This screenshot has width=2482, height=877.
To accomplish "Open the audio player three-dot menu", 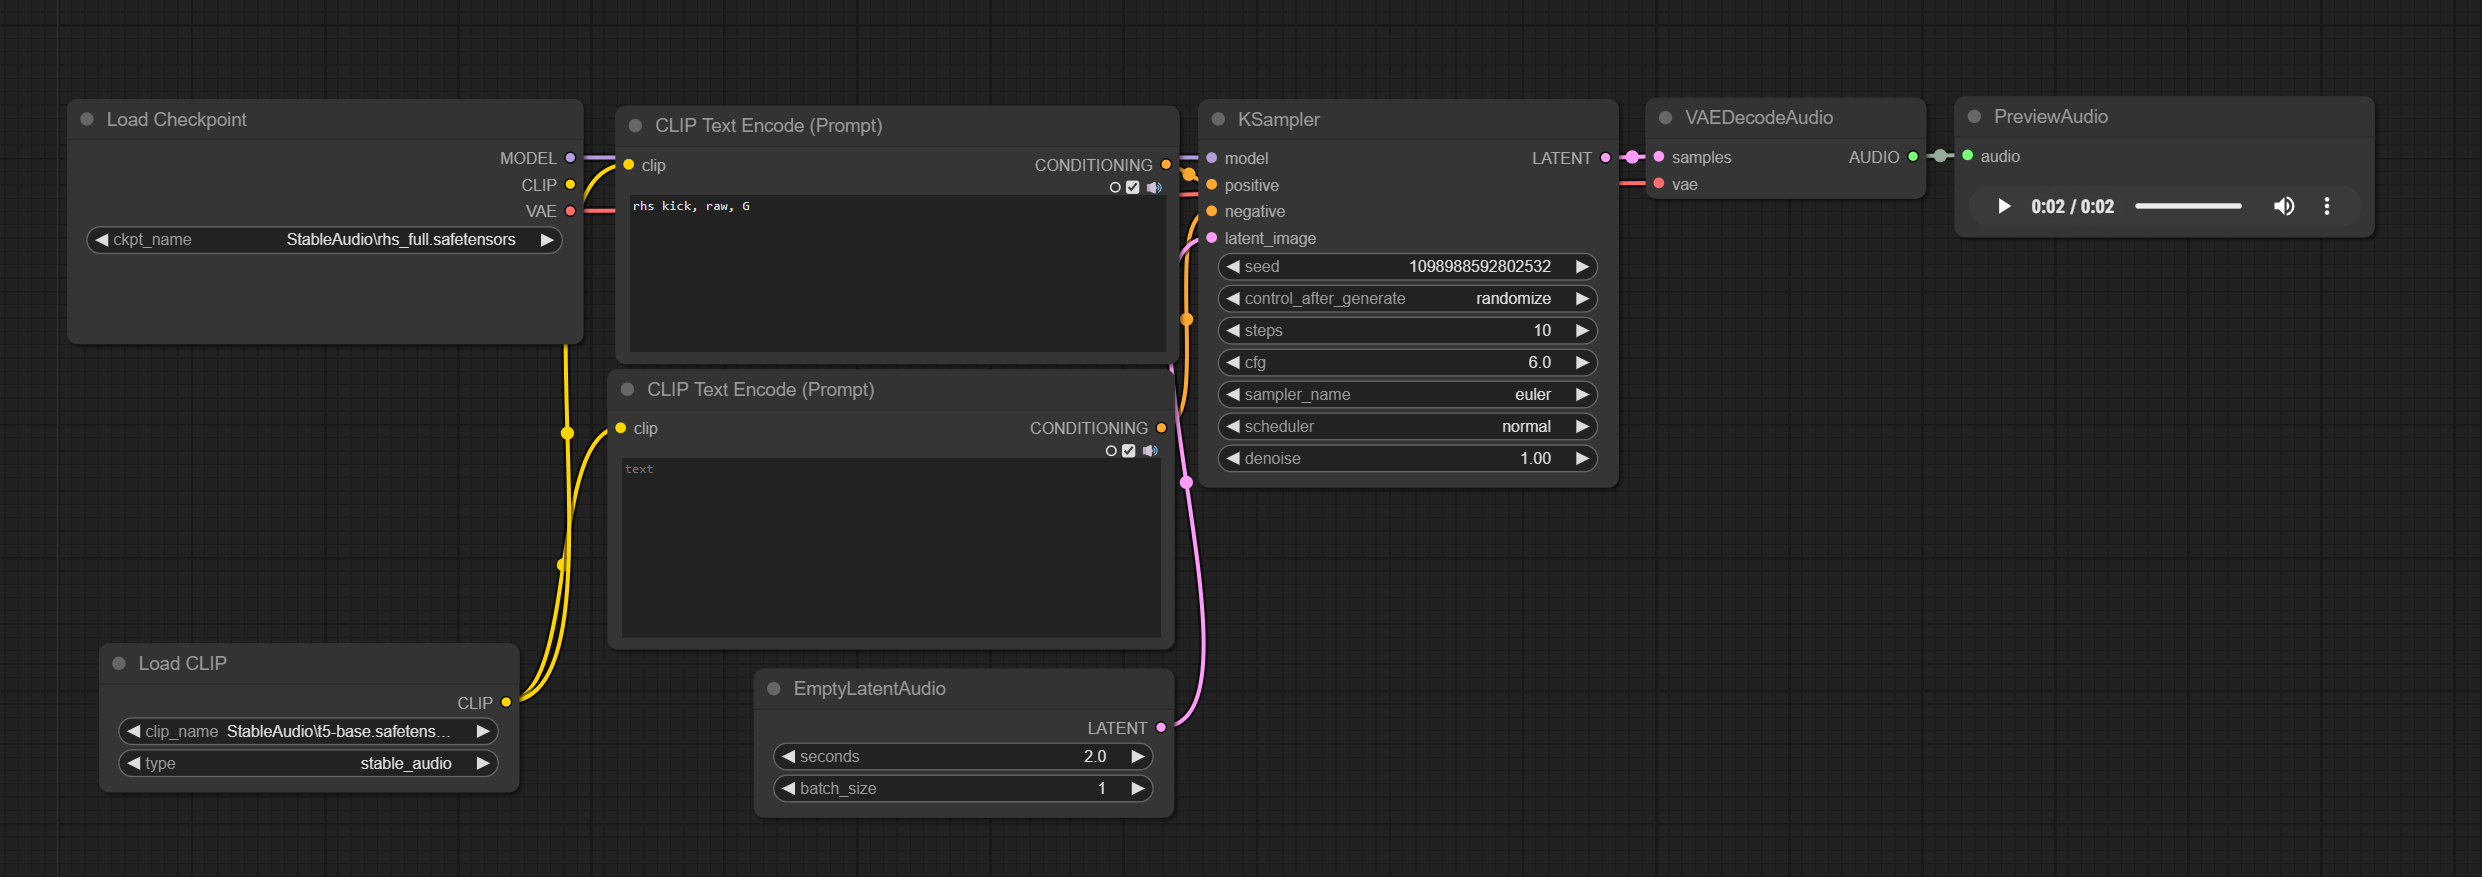I will pos(2327,207).
